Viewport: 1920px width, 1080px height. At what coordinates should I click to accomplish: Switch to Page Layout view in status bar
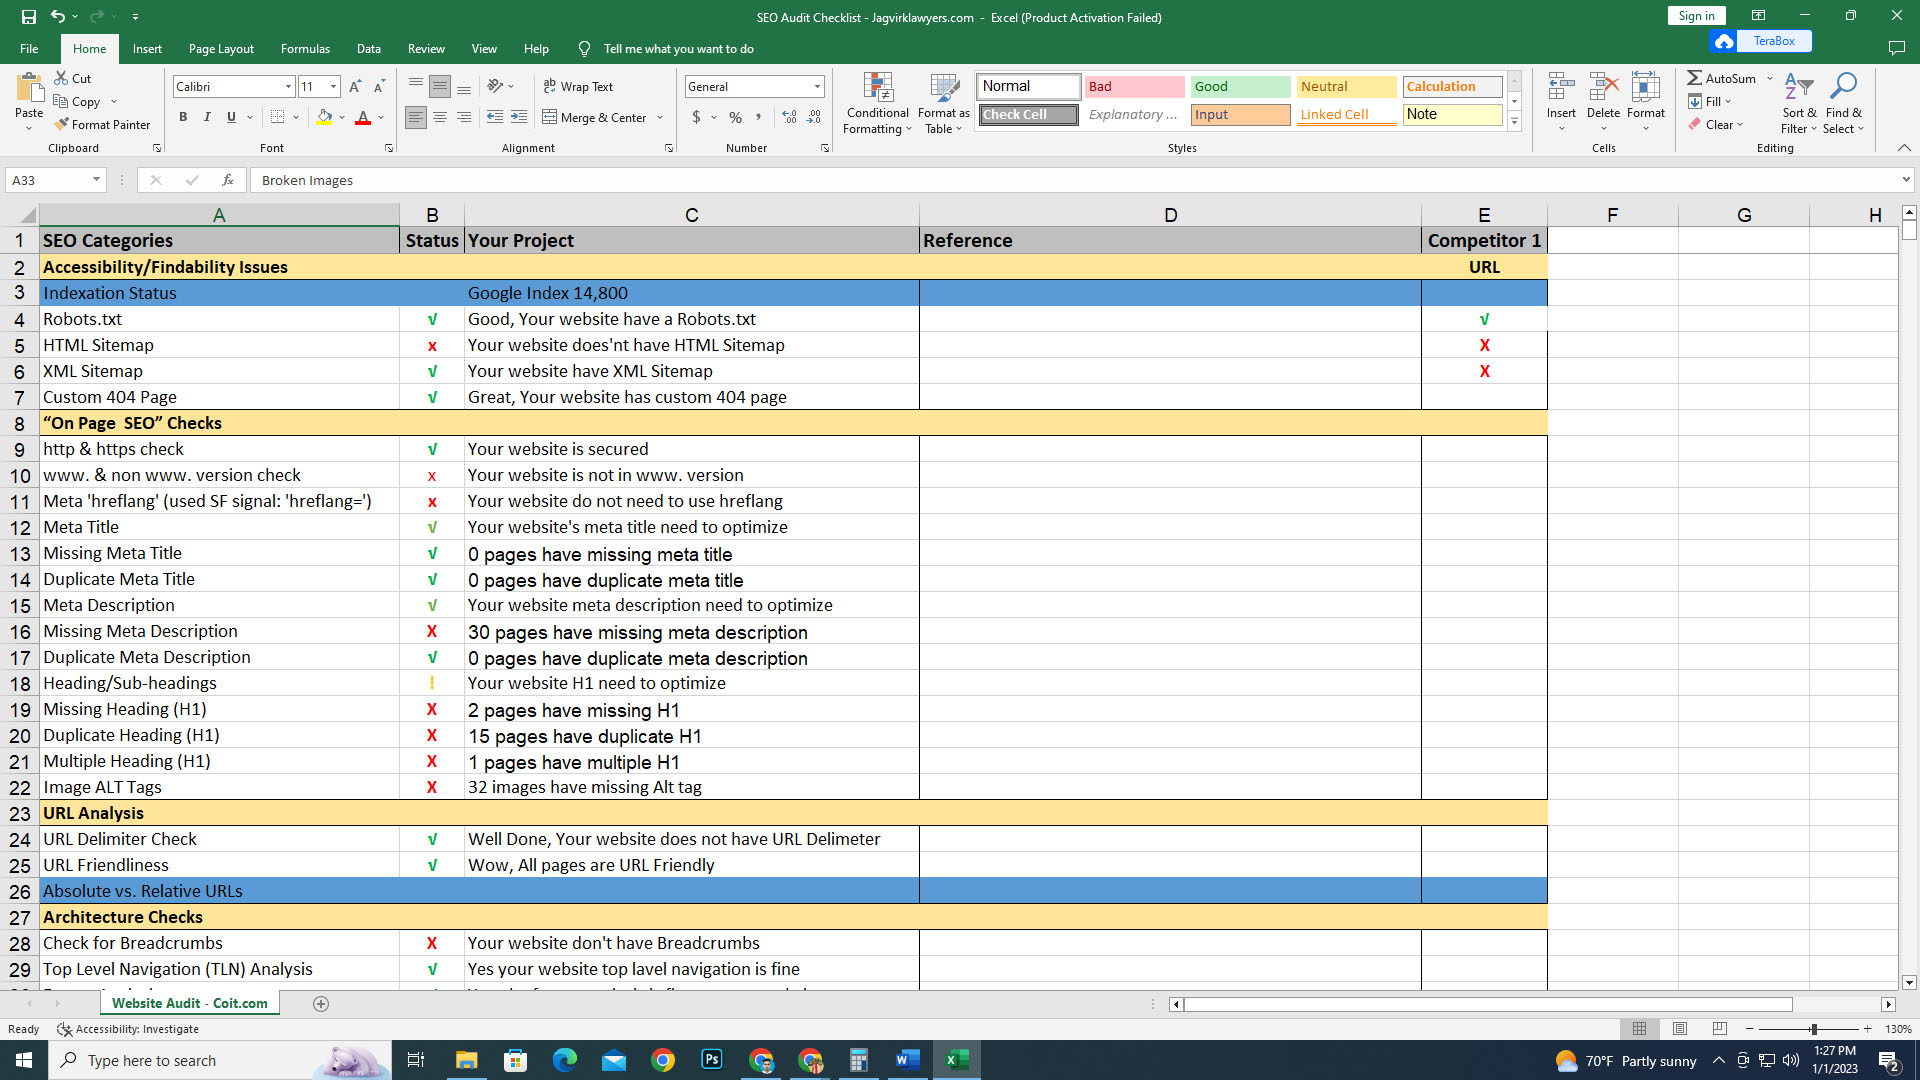pos(1680,1029)
